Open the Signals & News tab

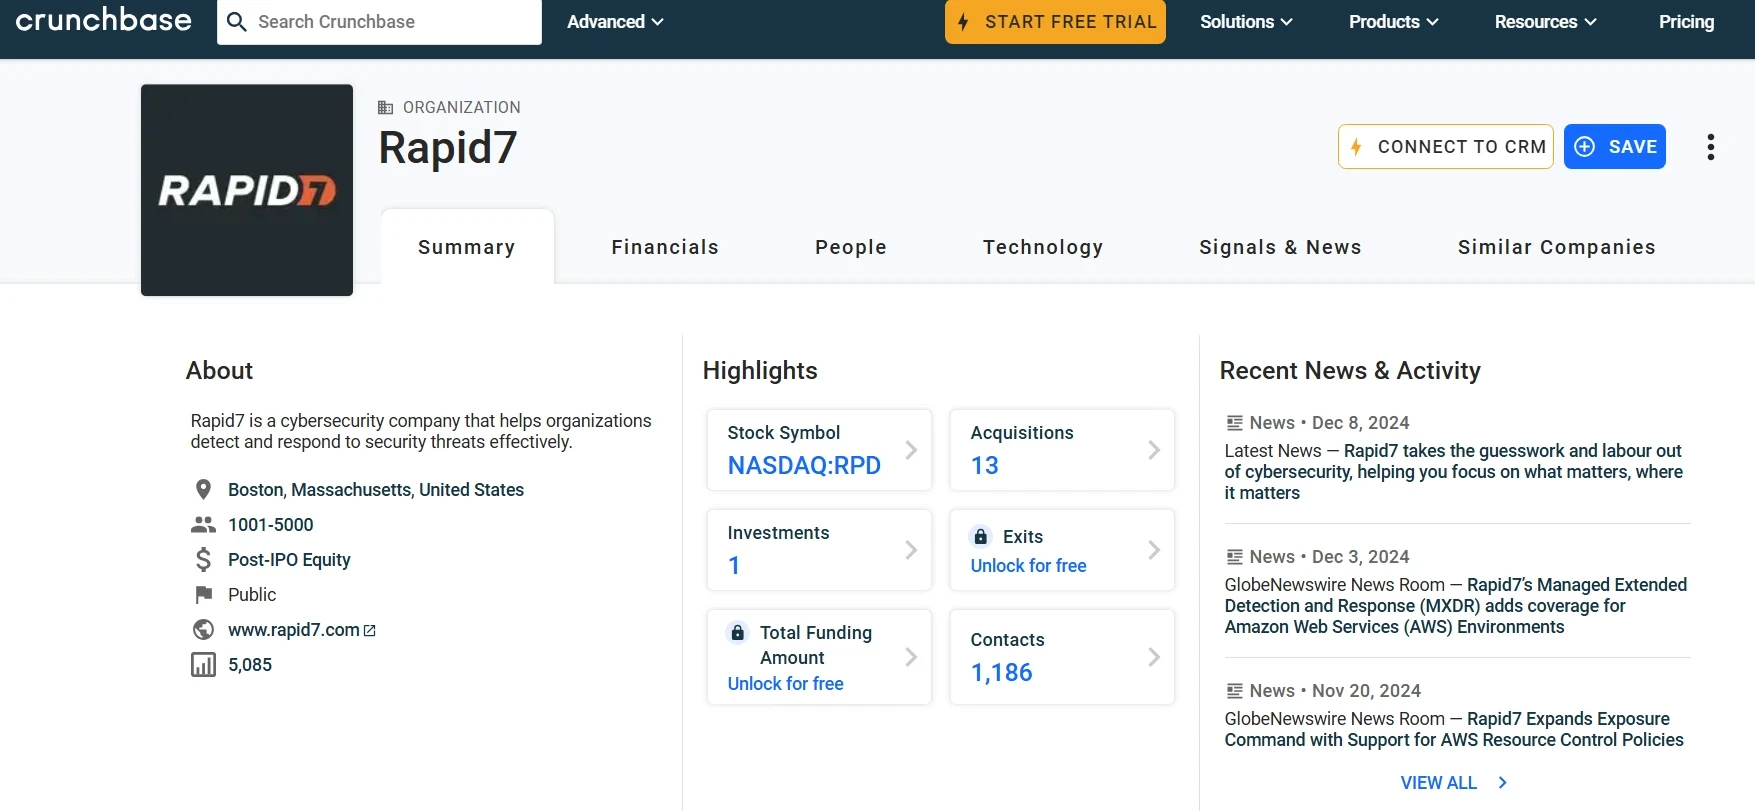coord(1280,247)
